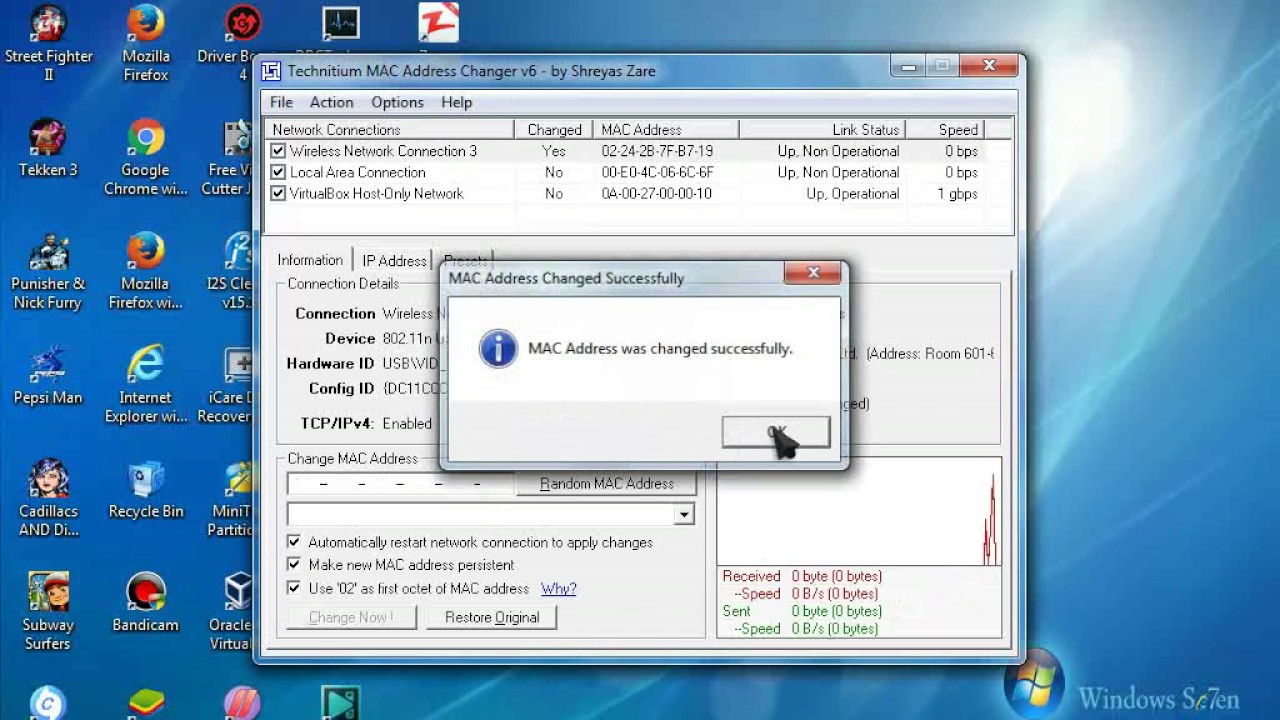This screenshot has width=1280, height=720.
Task: Click the blue information icon in dialog
Action: 498,349
